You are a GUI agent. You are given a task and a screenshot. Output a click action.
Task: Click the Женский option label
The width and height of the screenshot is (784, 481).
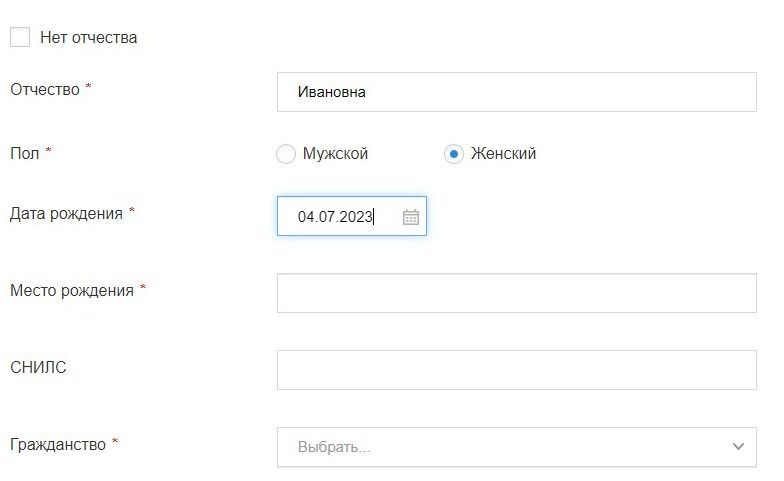click(503, 154)
